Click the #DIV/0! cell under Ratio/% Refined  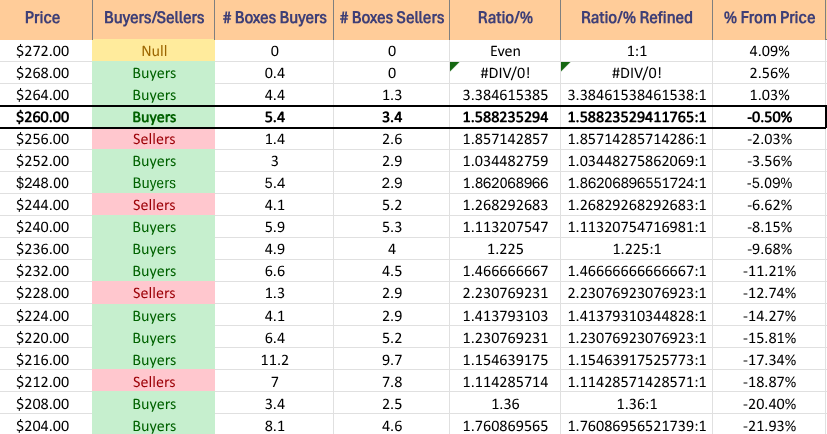[x=635, y=72]
